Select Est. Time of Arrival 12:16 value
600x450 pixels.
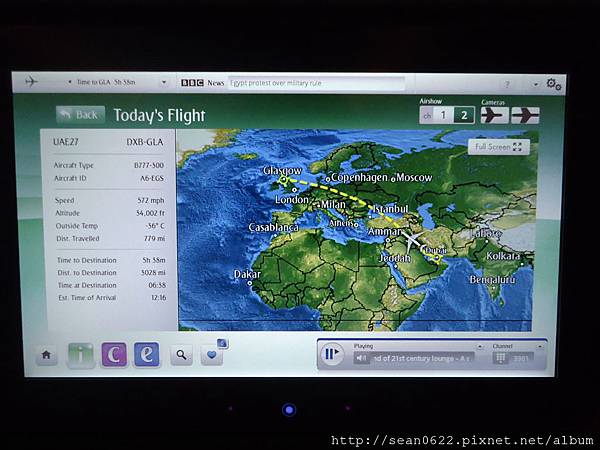pos(158,298)
